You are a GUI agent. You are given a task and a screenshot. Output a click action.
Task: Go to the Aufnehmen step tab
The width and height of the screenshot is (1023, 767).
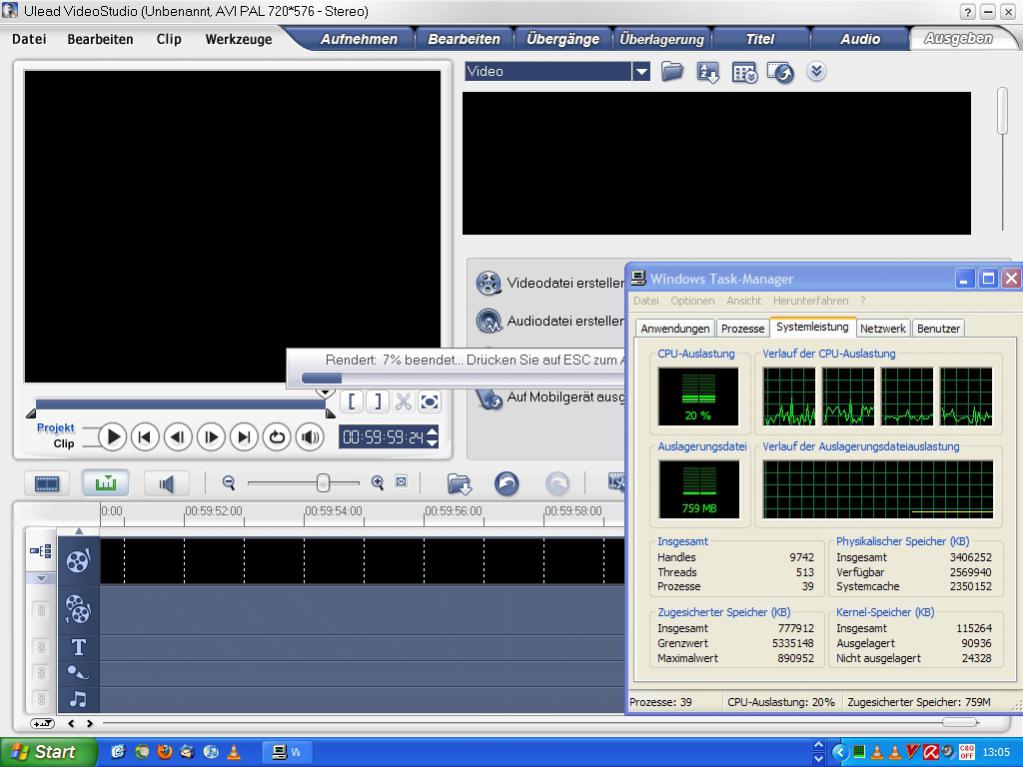pyautogui.click(x=358, y=39)
